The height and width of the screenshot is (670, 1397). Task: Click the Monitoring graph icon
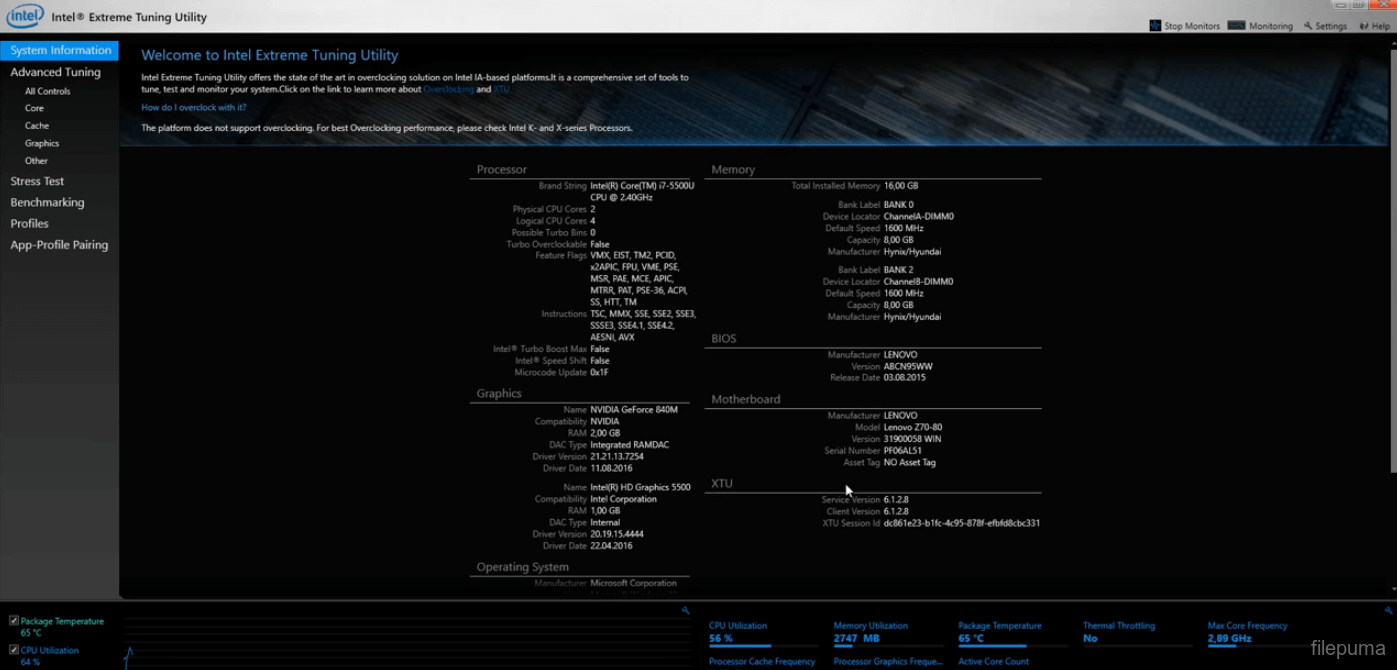(x=1236, y=26)
